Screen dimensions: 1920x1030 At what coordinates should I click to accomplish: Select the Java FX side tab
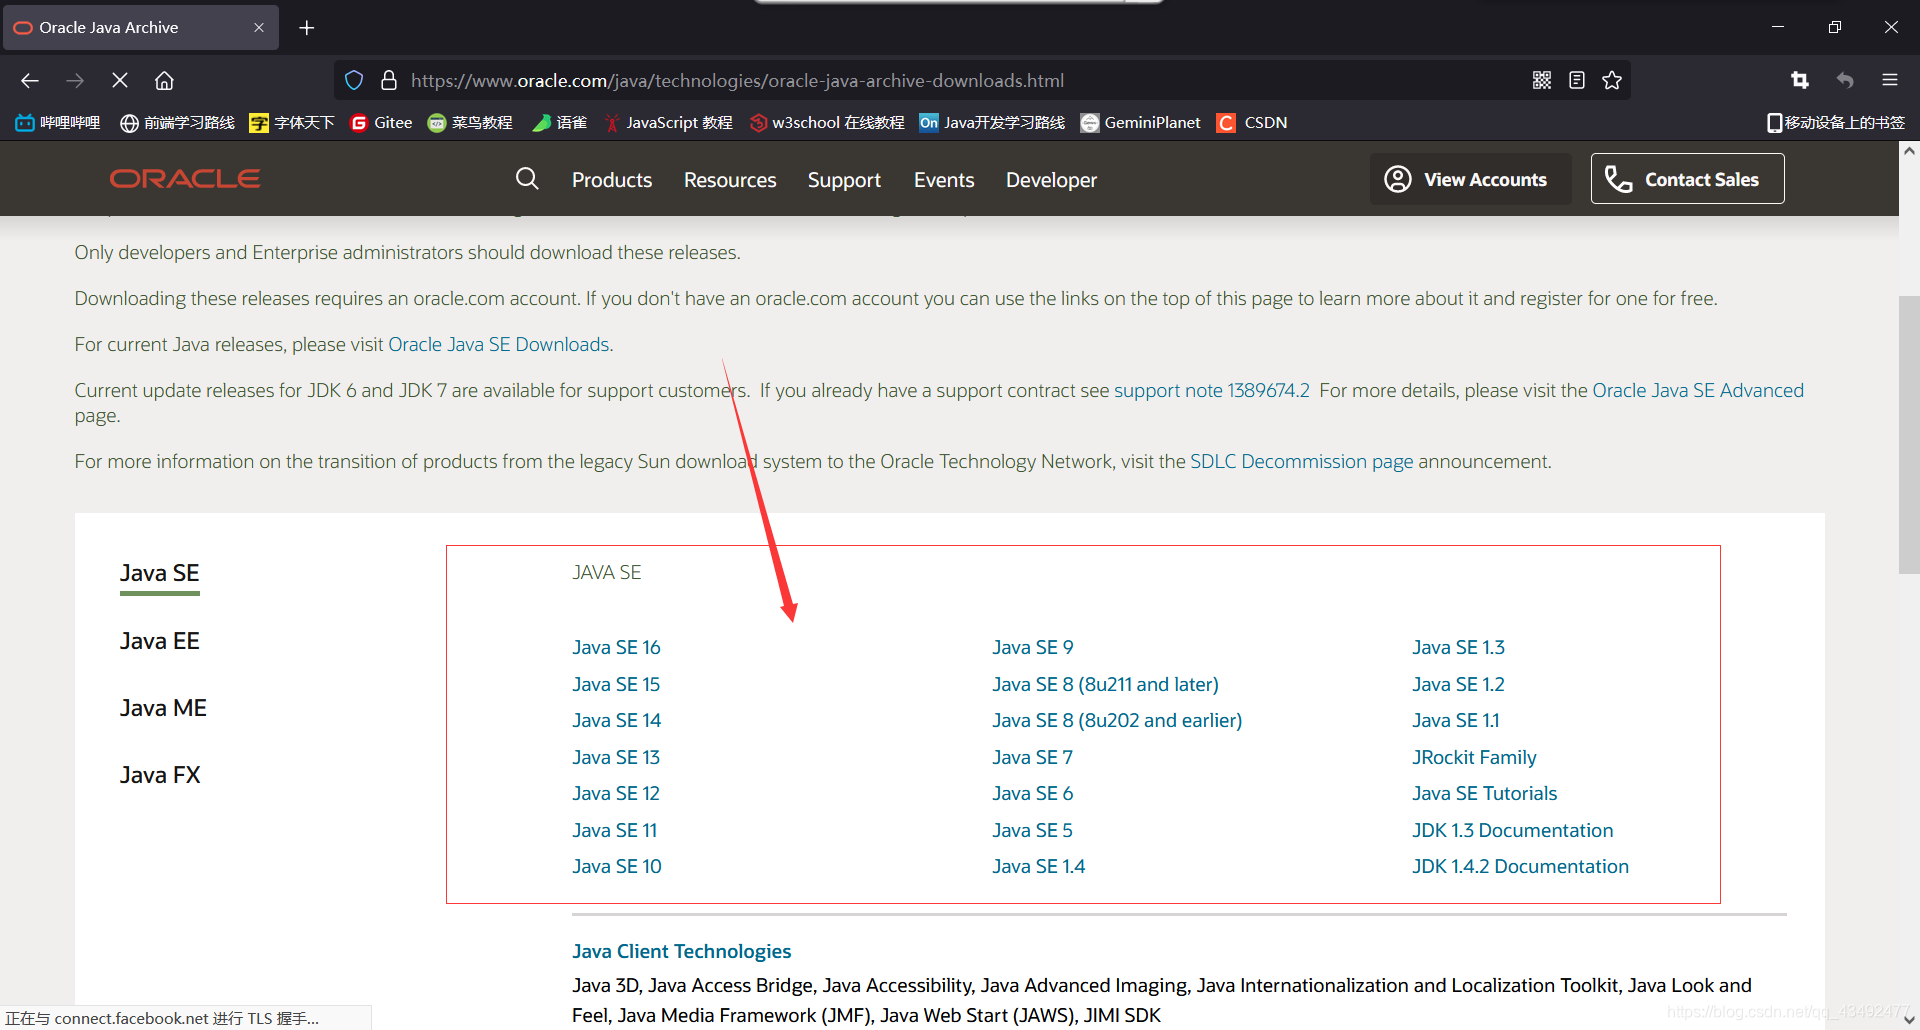(160, 775)
